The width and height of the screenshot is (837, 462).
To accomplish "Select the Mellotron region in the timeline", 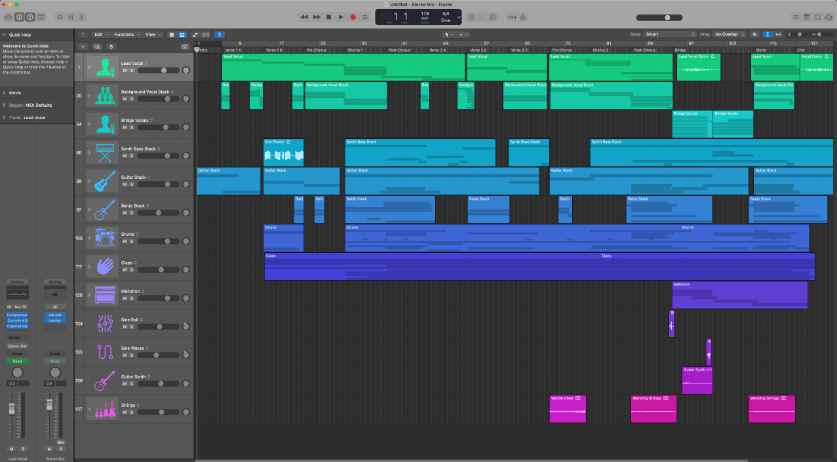I will (740, 295).
